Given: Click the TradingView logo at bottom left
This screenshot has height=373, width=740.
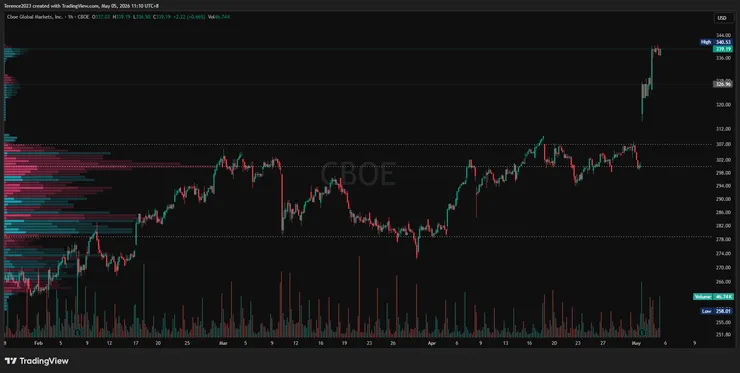Looking at the screenshot, I should [x=37, y=361].
